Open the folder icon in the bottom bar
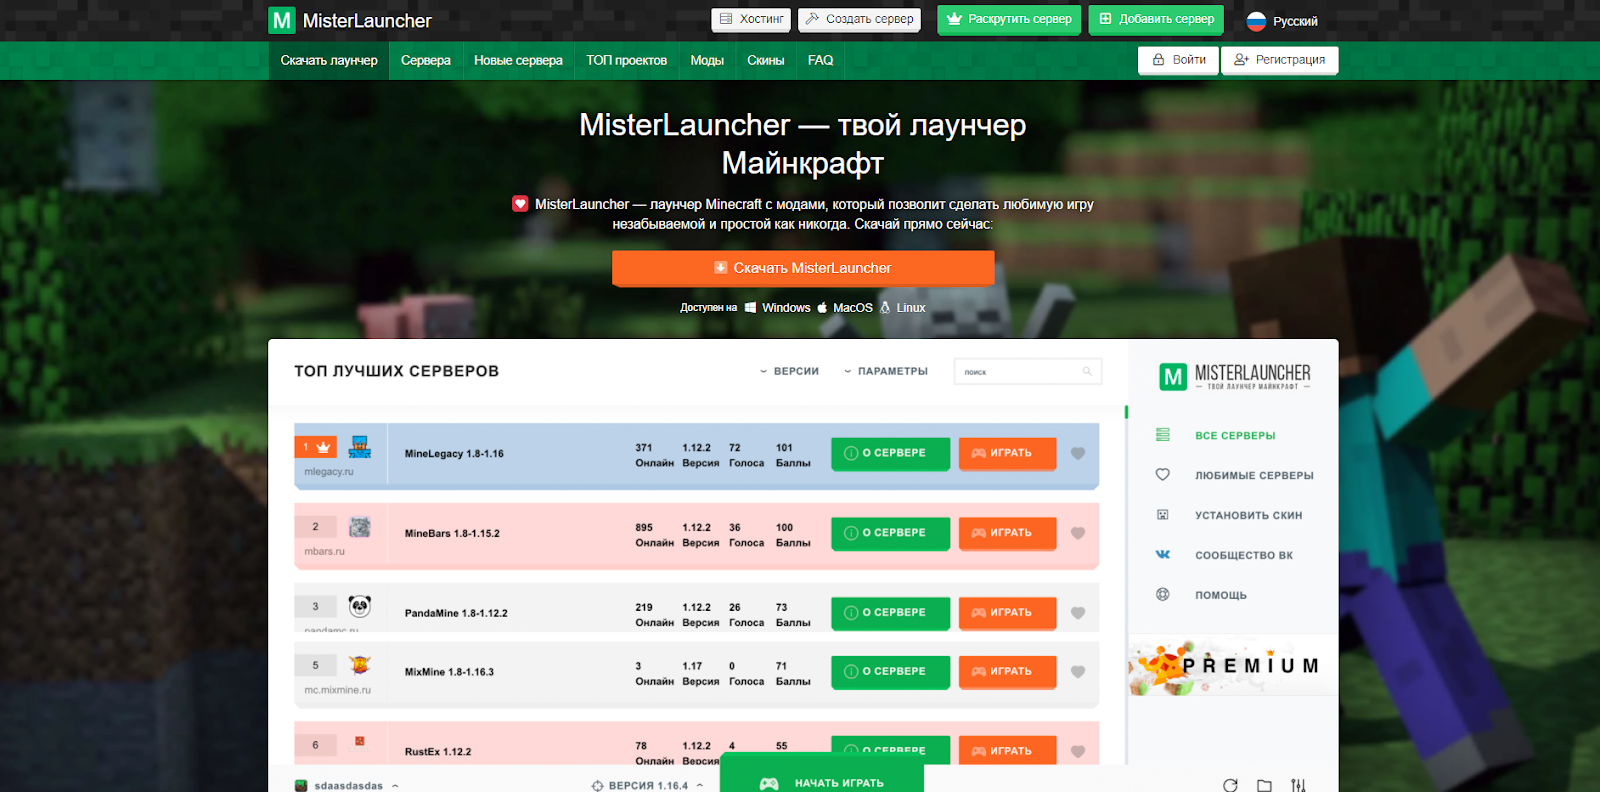1600x792 pixels. coord(1264,786)
